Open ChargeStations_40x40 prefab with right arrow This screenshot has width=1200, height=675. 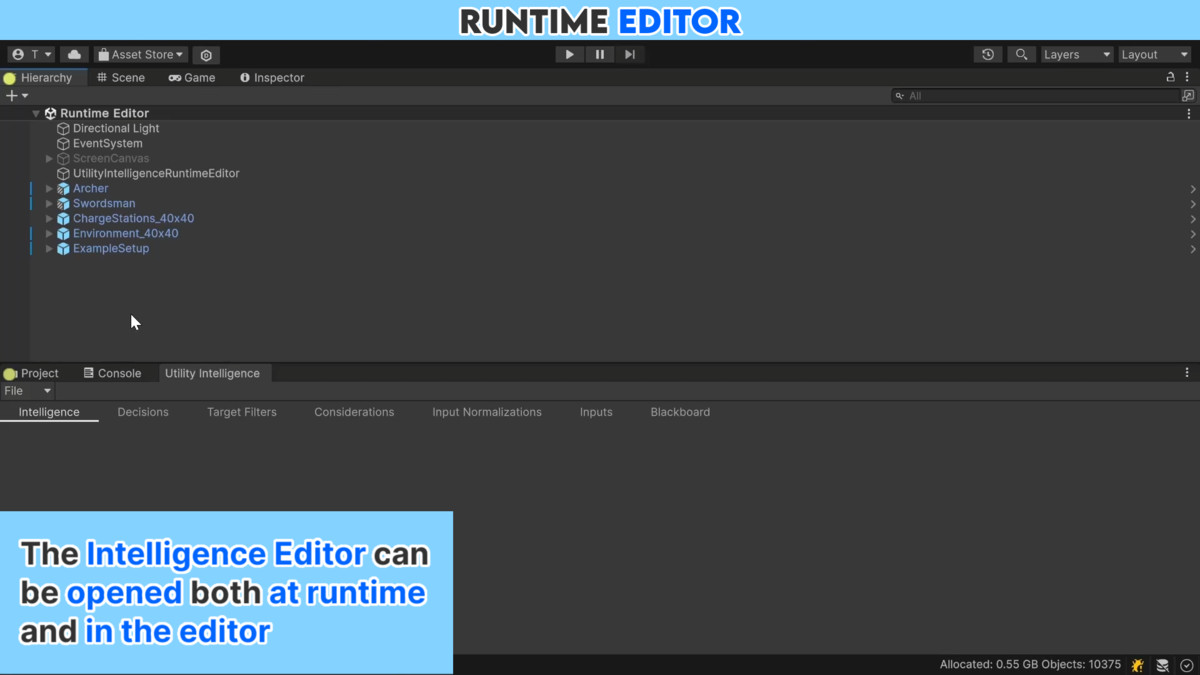pos(1192,219)
